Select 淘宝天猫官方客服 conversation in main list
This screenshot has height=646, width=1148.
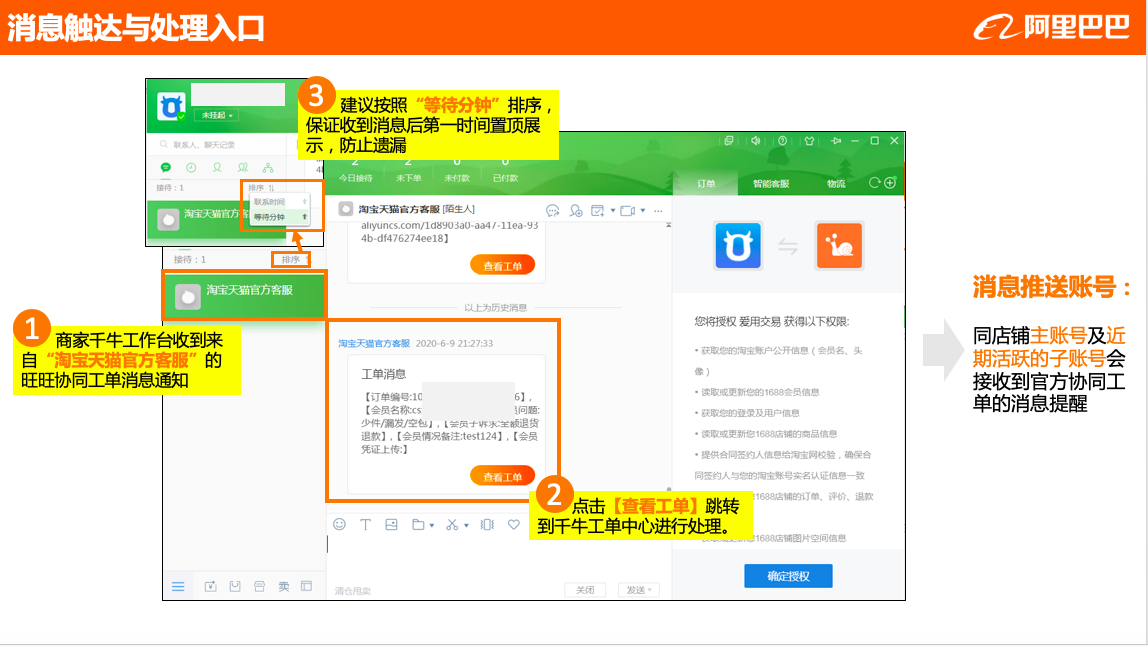coord(244,295)
